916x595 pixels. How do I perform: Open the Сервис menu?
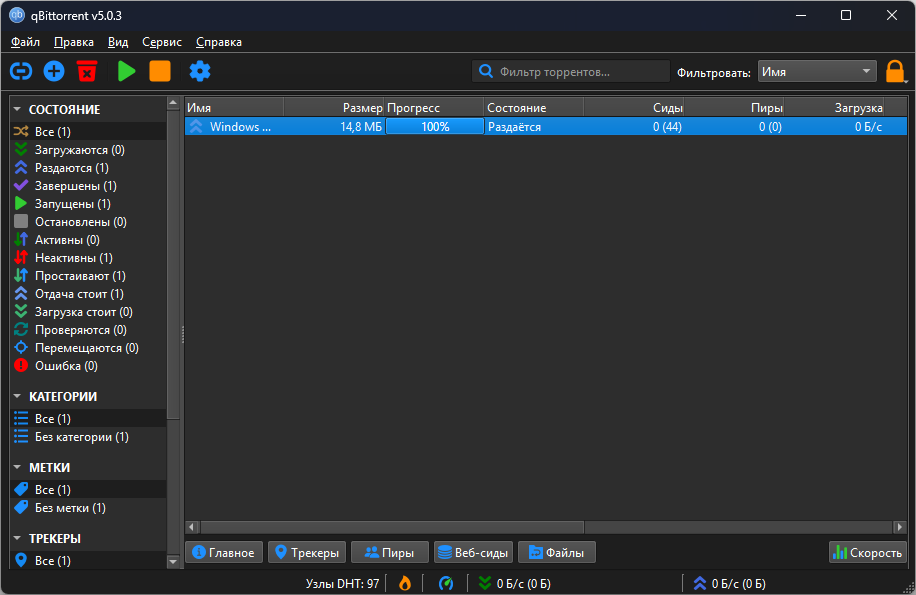click(x=162, y=42)
